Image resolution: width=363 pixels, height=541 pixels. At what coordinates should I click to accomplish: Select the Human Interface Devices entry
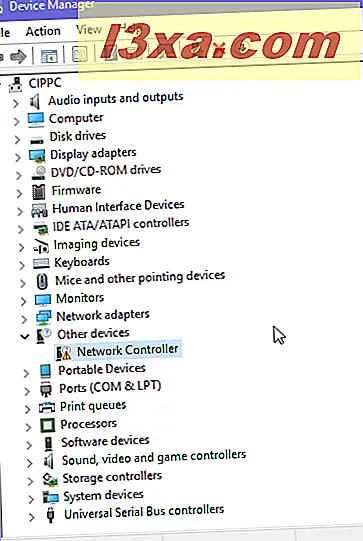(x=118, y=207)
